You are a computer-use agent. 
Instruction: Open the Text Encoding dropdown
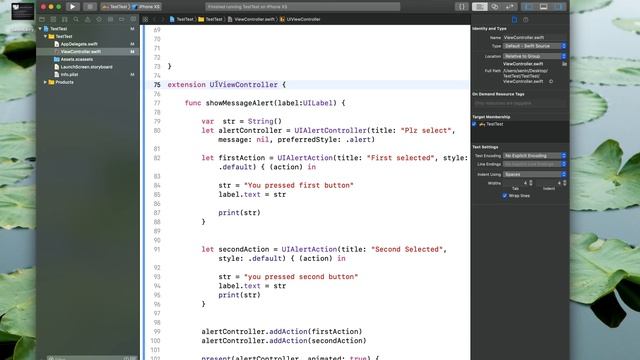tap(534, 156)
